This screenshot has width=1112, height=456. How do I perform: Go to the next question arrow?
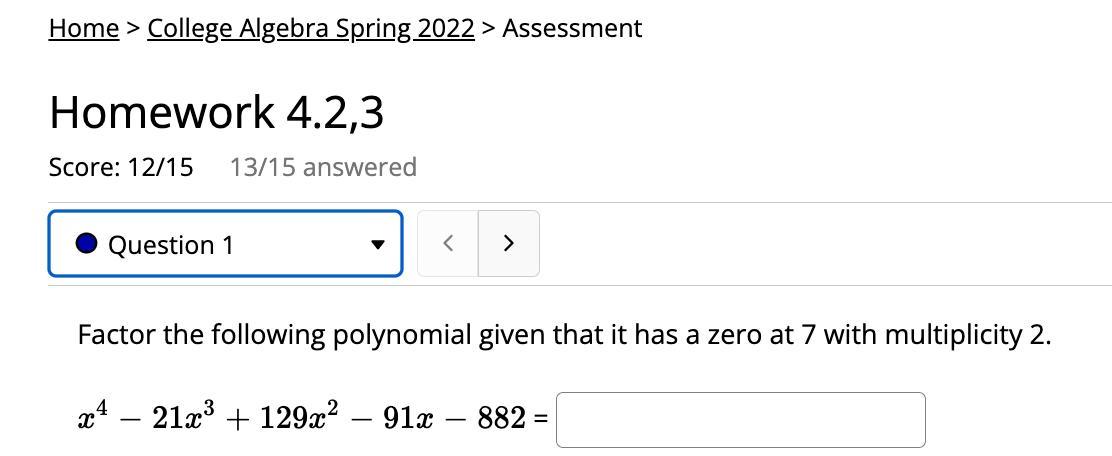508,243
